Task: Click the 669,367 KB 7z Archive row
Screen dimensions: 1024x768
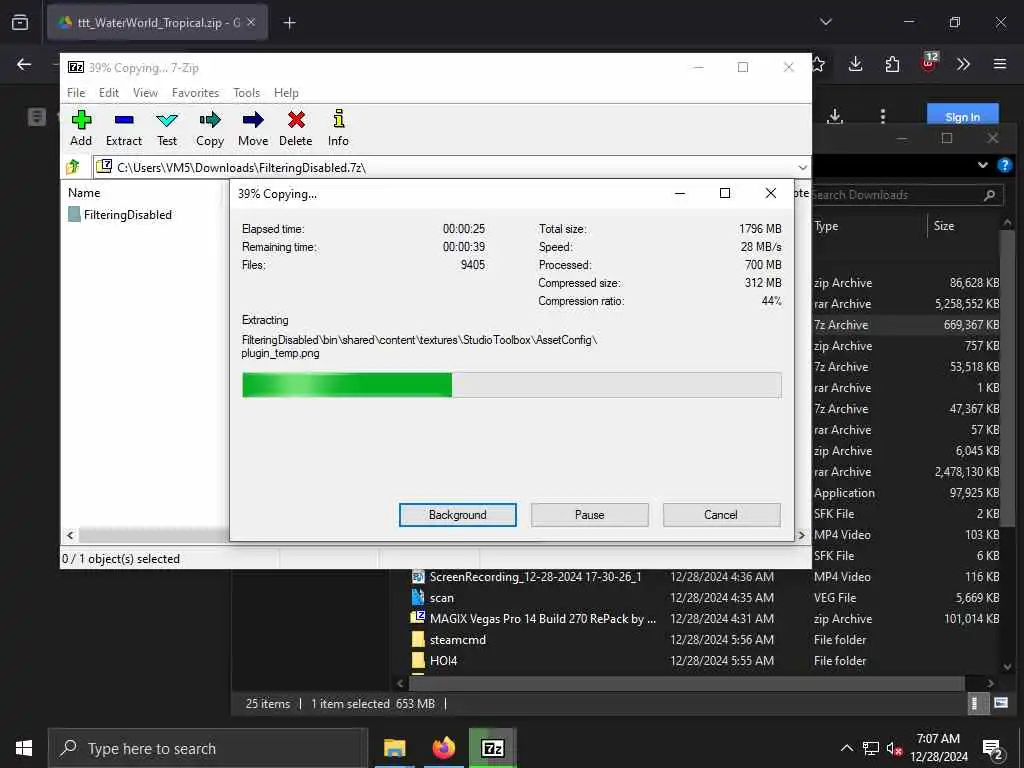Action: [906, 325]
